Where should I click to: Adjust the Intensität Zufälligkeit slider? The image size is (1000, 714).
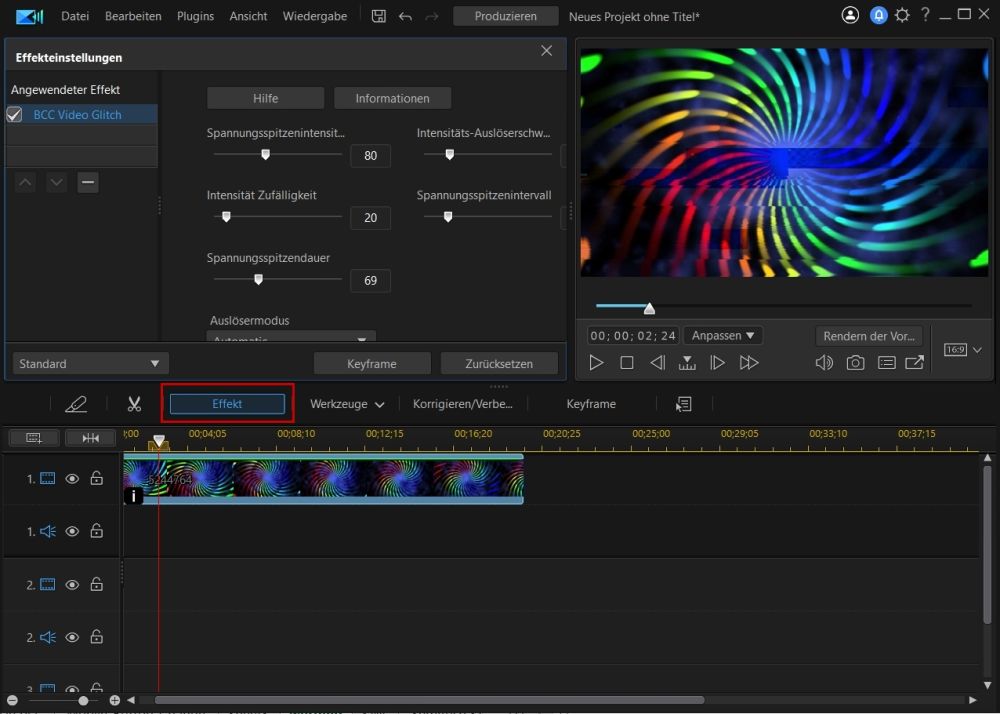tap(226, 217)
